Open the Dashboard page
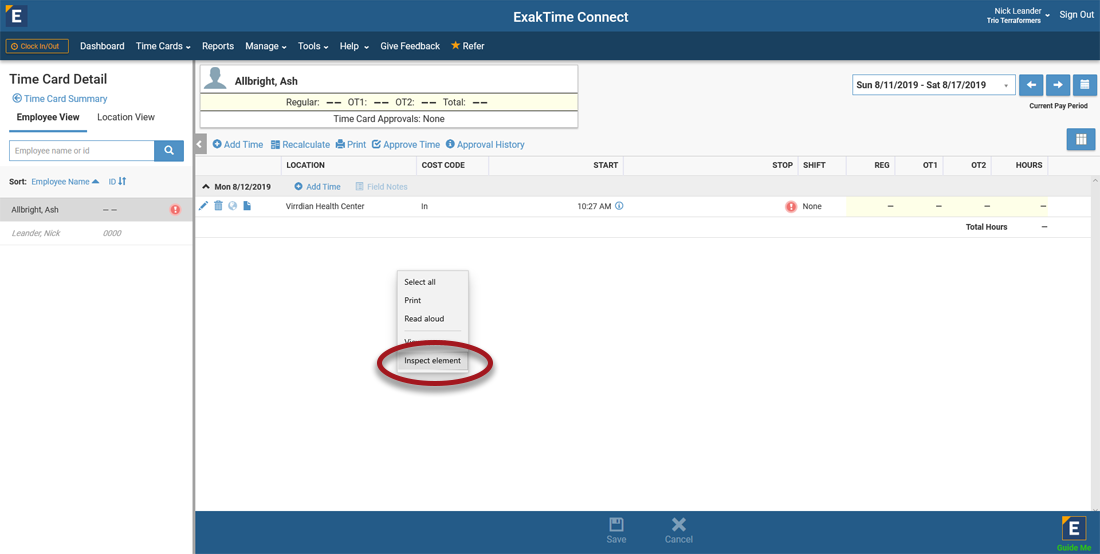1100x554 pixels. (x=102, y=46)
